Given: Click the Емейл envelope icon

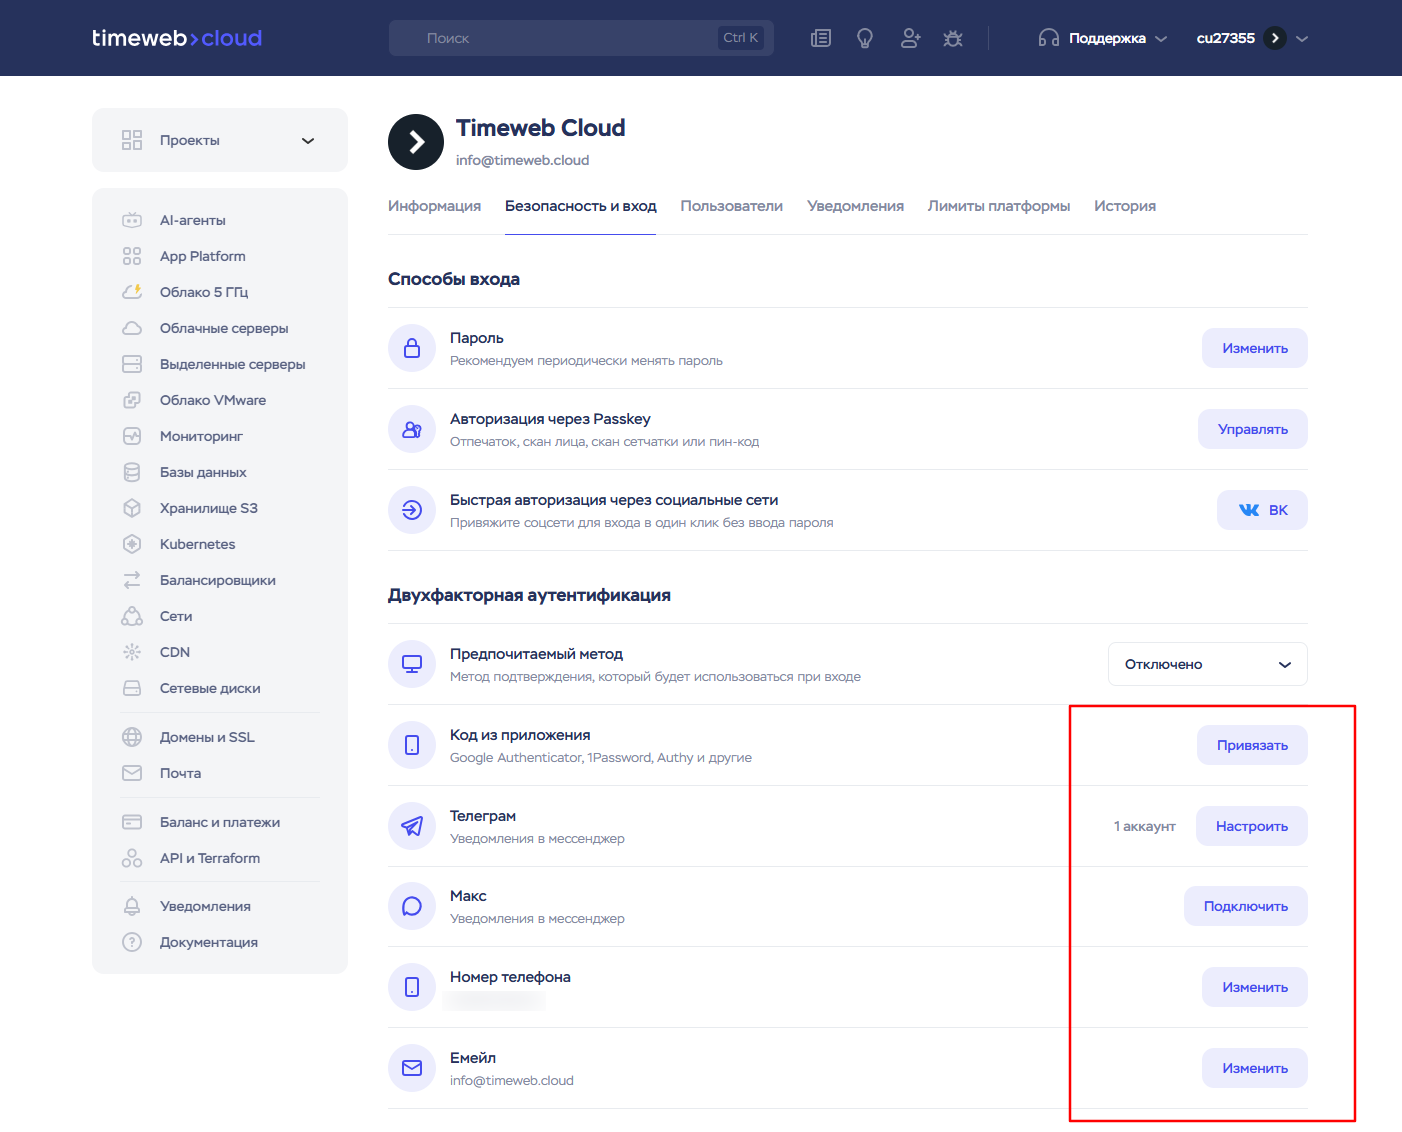Looking at the screenshot, I should coord(412,1068).
